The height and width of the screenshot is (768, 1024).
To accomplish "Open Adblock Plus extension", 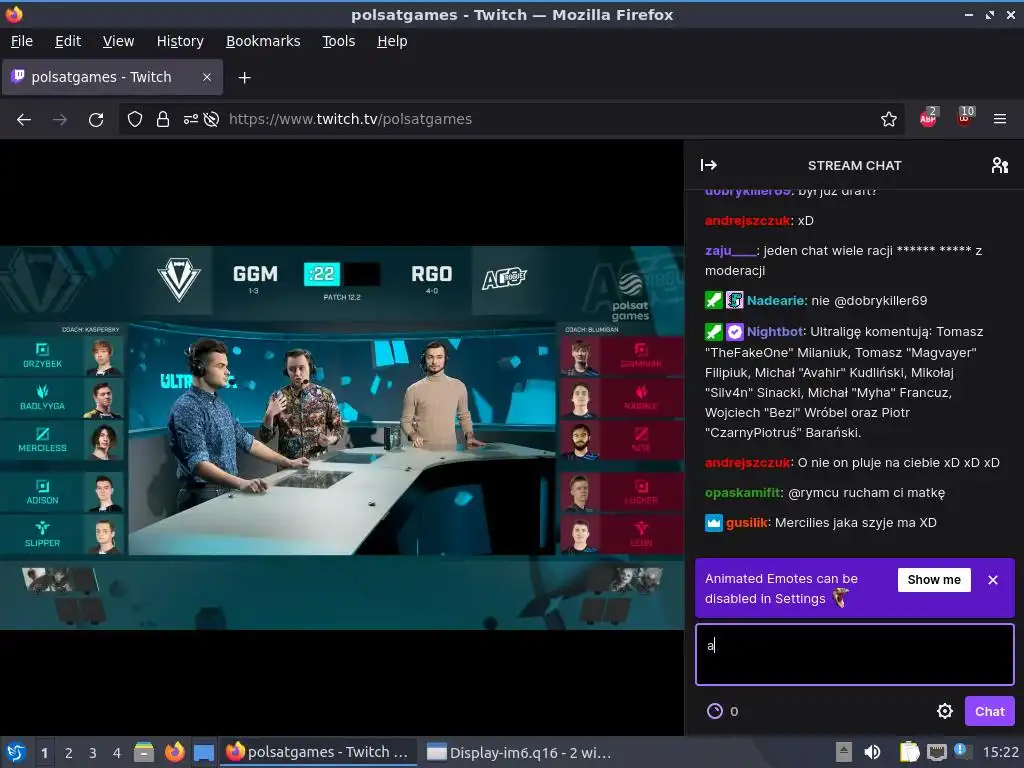I will [x=929, y=118].
